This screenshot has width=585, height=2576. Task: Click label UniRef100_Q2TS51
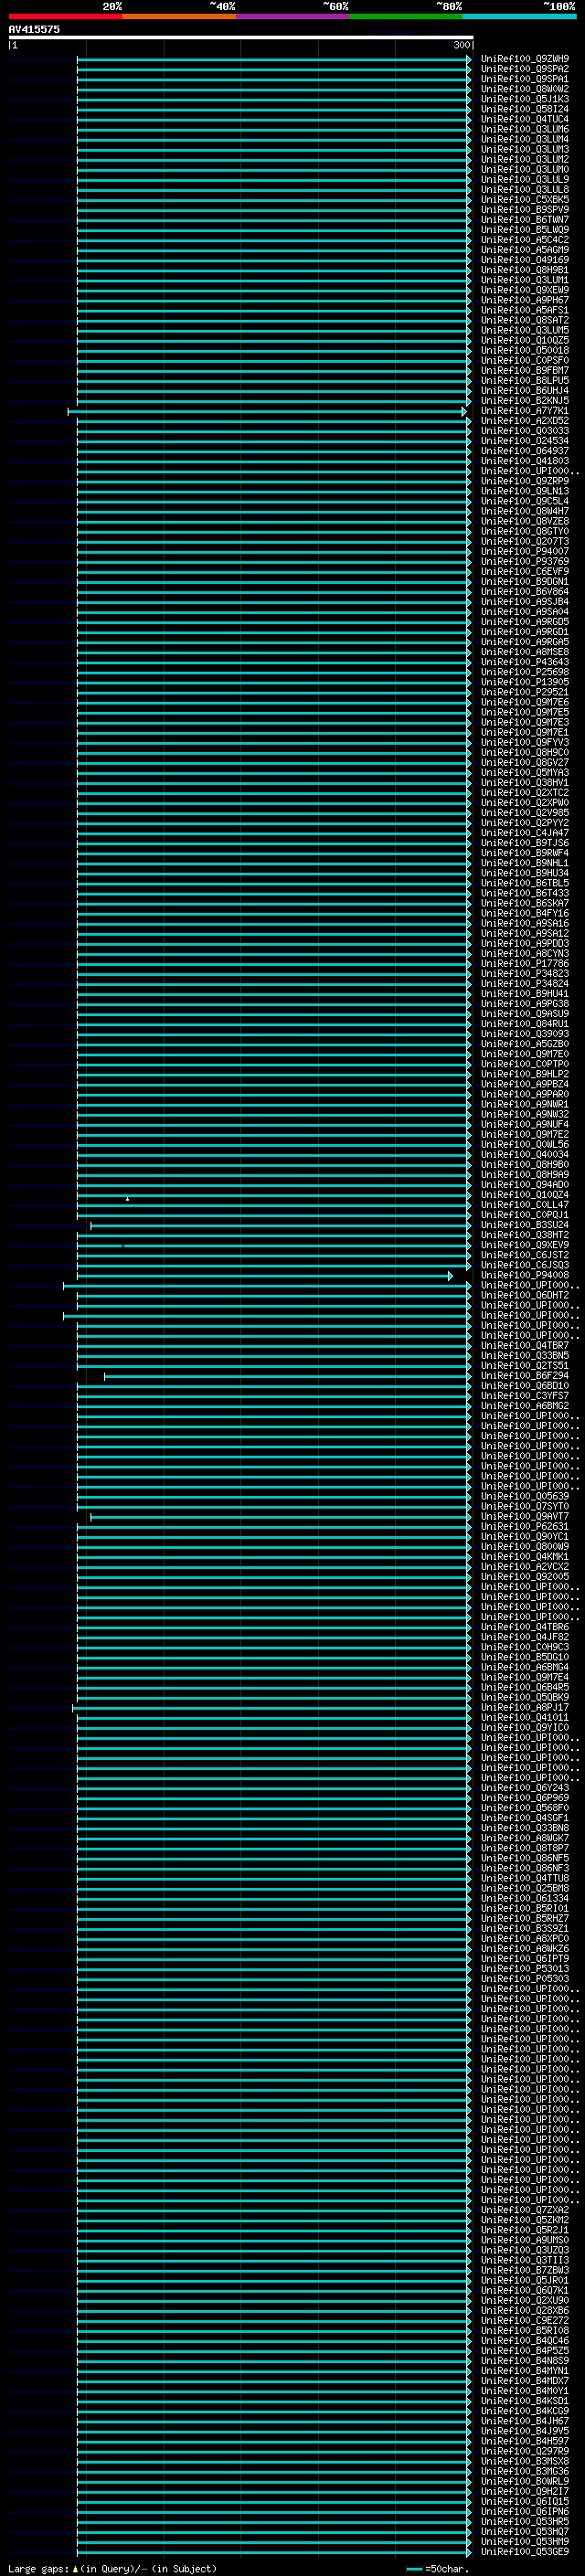click(x=525, y=1366)
